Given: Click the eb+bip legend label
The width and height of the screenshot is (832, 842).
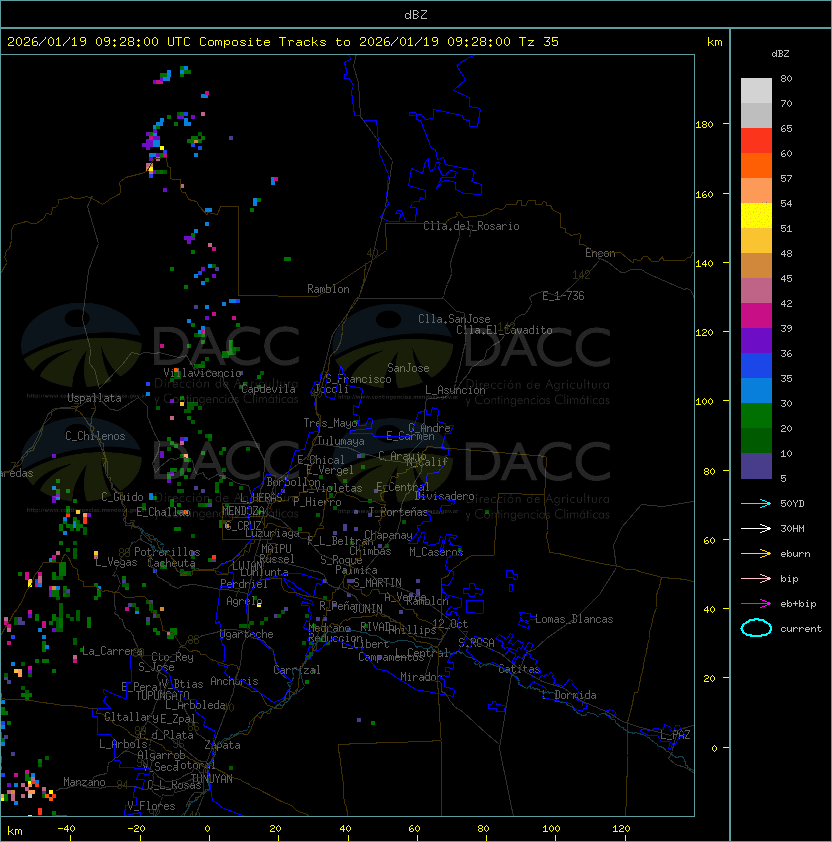Looking at the screenshot, I should point(798,604).
